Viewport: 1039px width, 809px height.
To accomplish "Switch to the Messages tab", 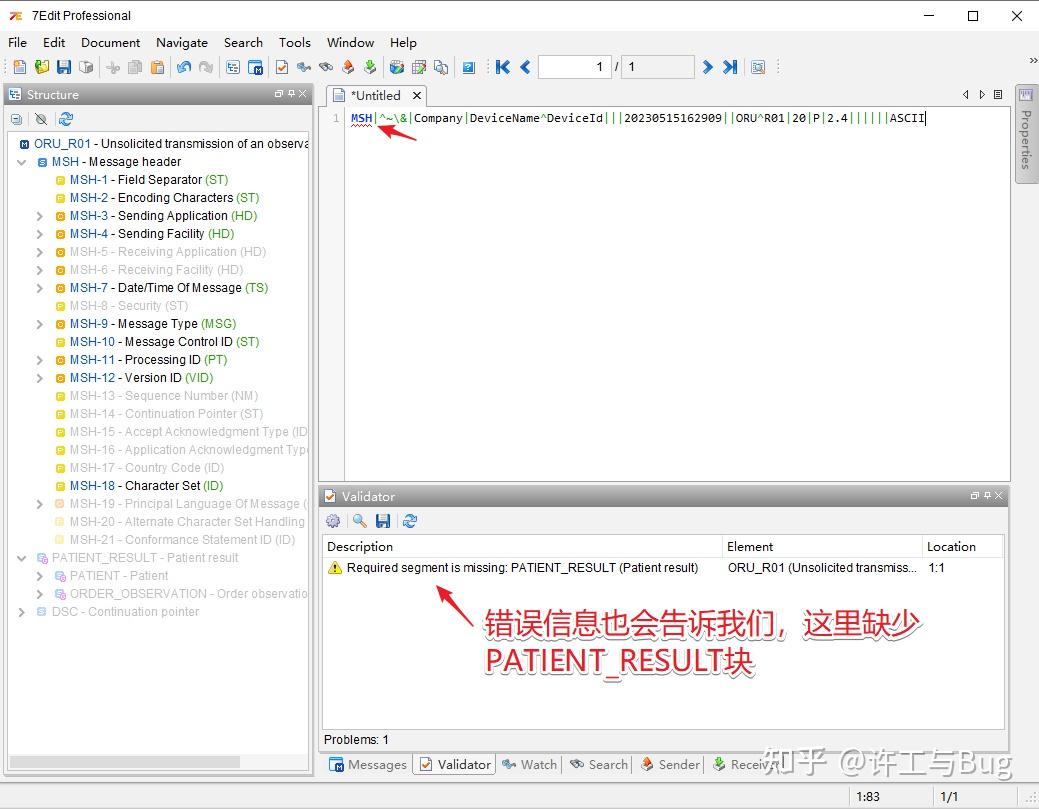I will tap(368, 764).
